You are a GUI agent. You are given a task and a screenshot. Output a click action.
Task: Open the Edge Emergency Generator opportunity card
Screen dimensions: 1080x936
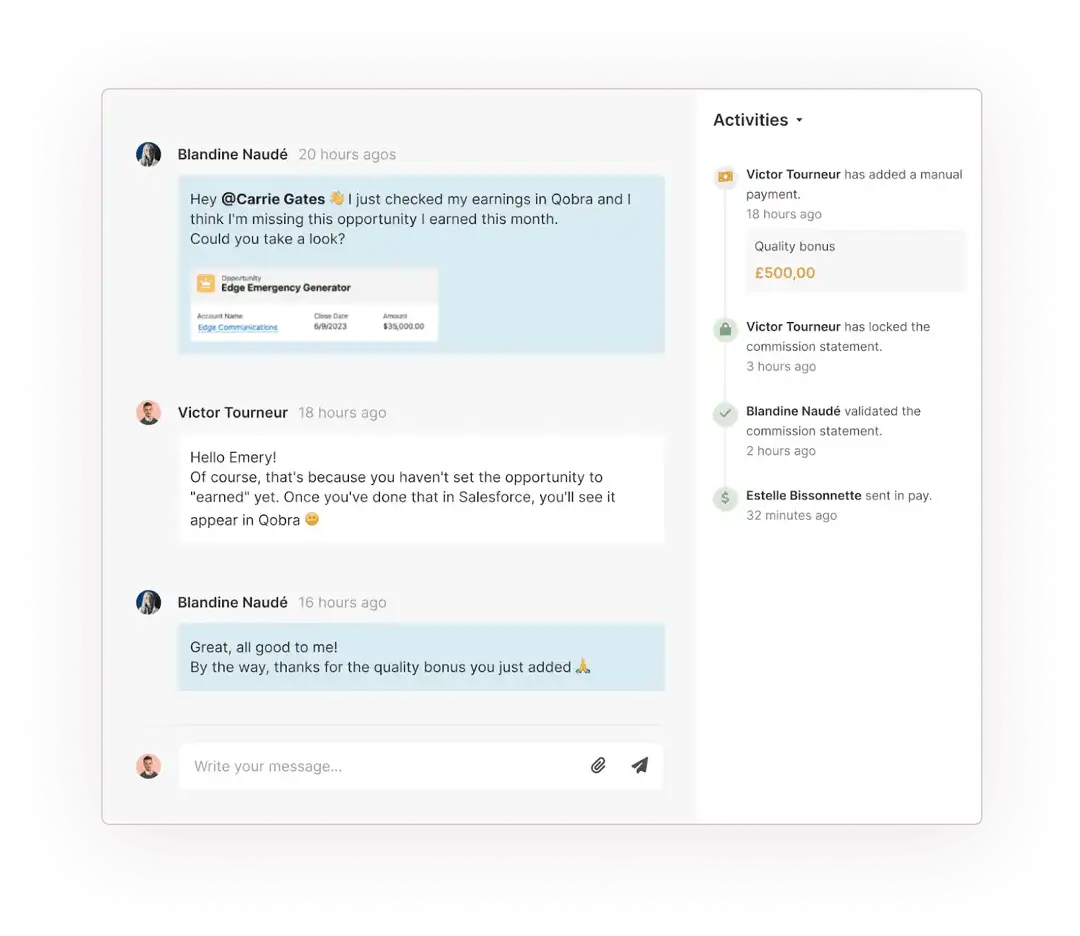tap(314, 304)
